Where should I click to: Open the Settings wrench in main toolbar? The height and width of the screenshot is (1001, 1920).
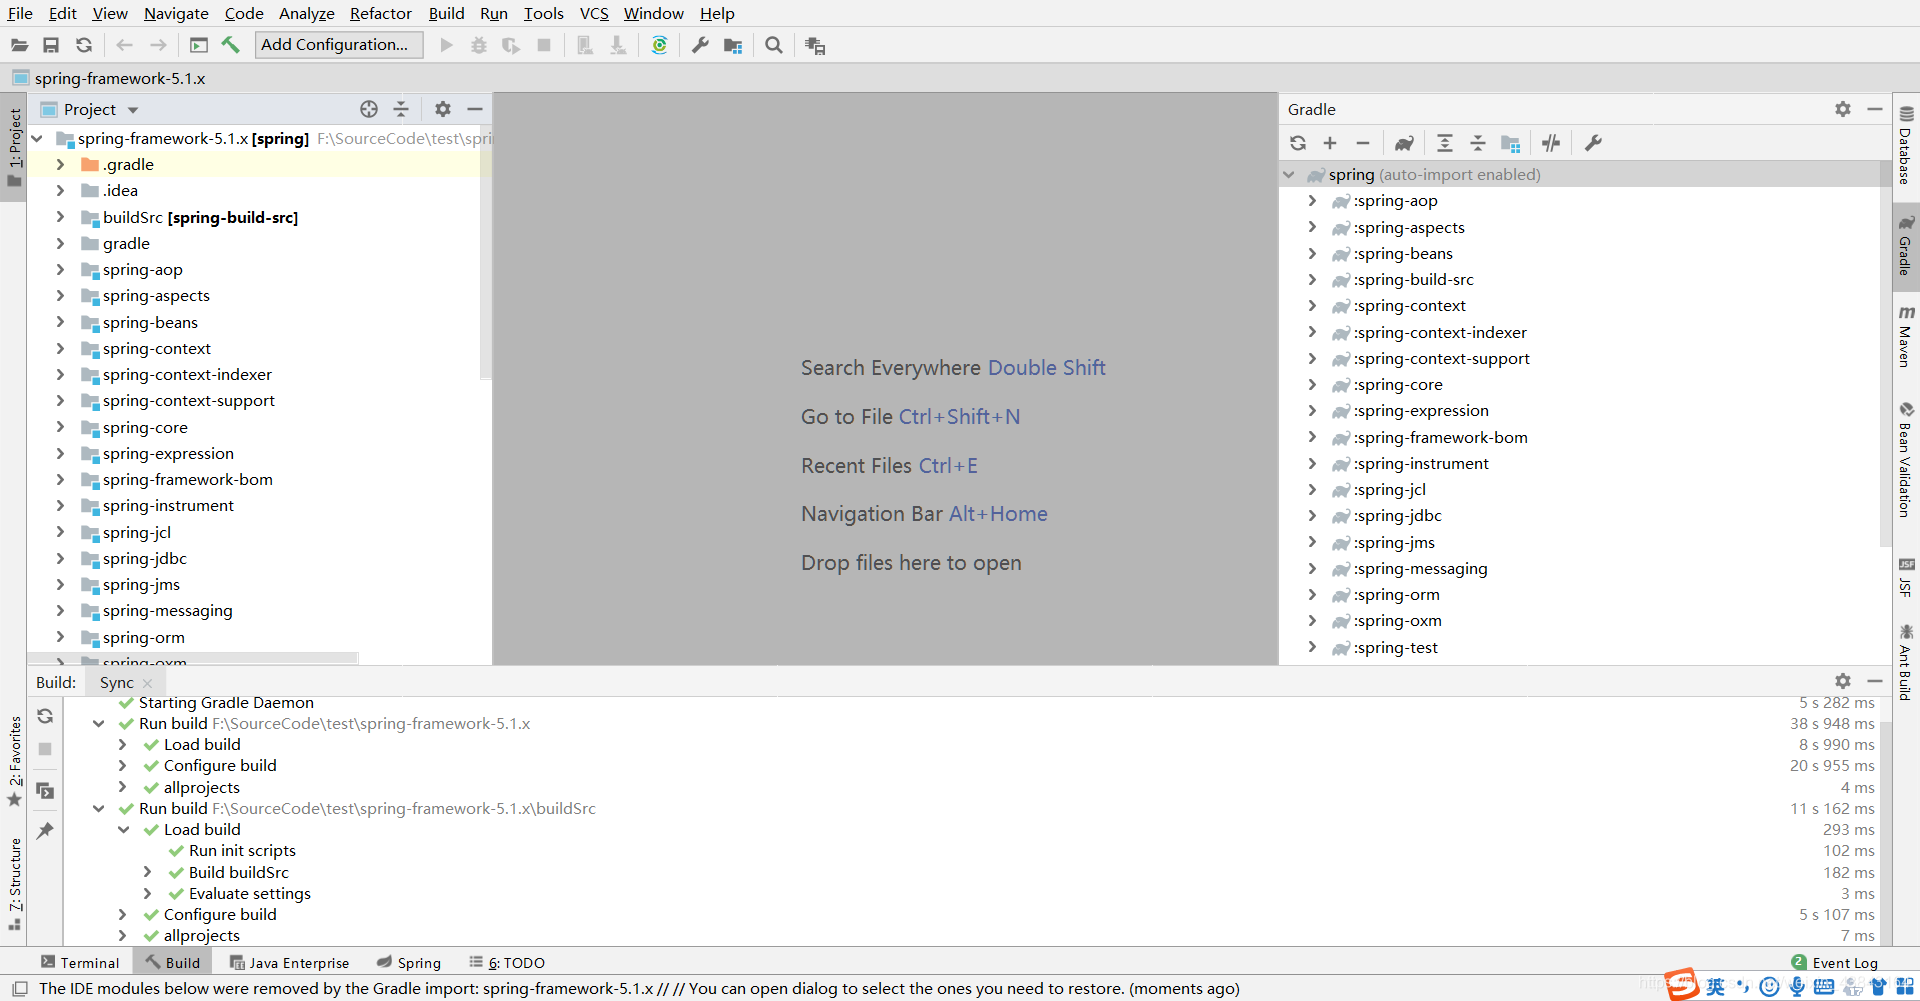[700, 45]
